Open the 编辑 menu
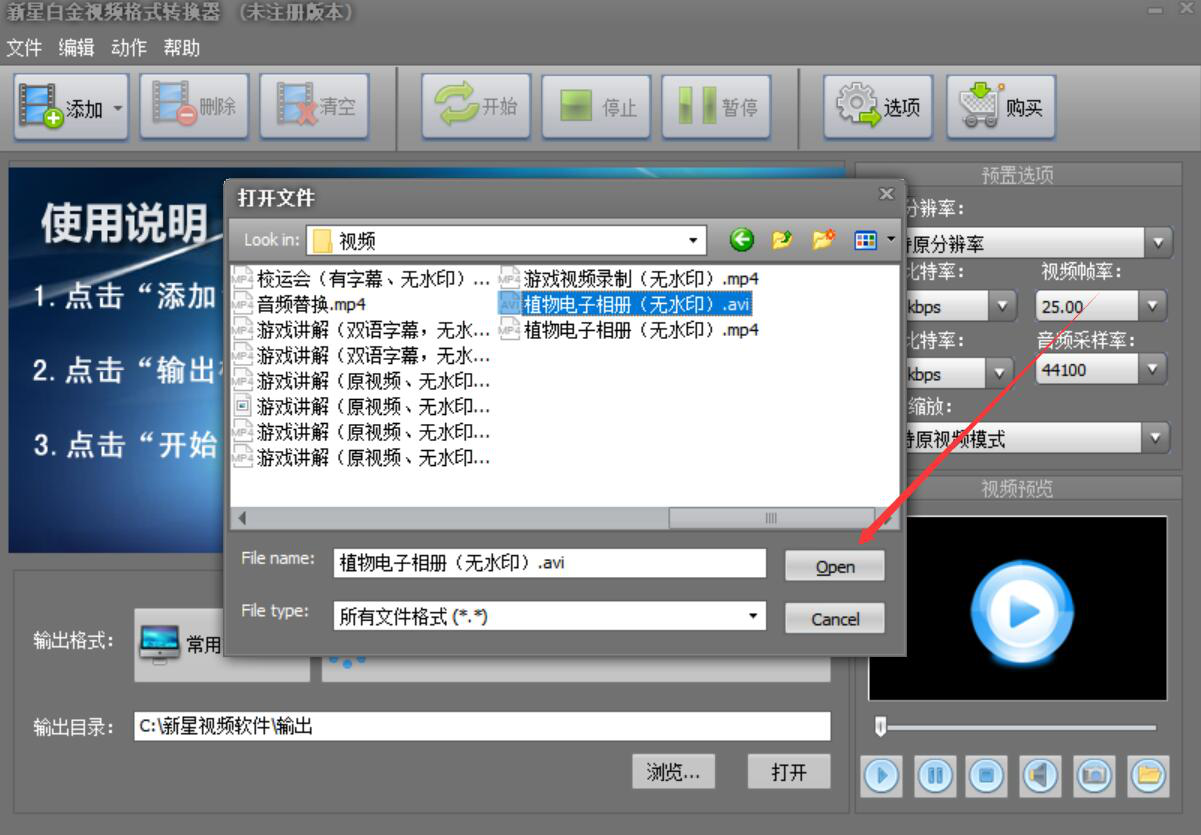 click(x=76, y=47)
